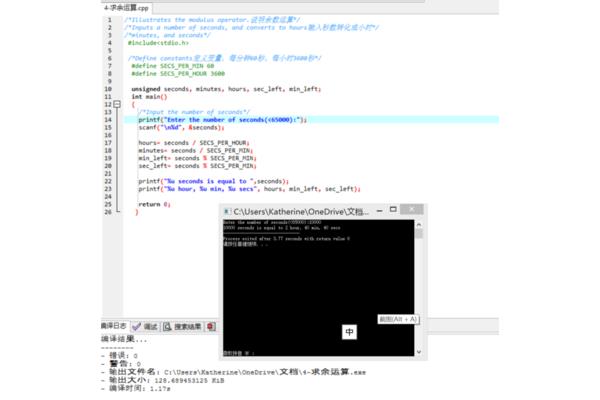
Task: Click the int main() line
Action: coord(149,97)
